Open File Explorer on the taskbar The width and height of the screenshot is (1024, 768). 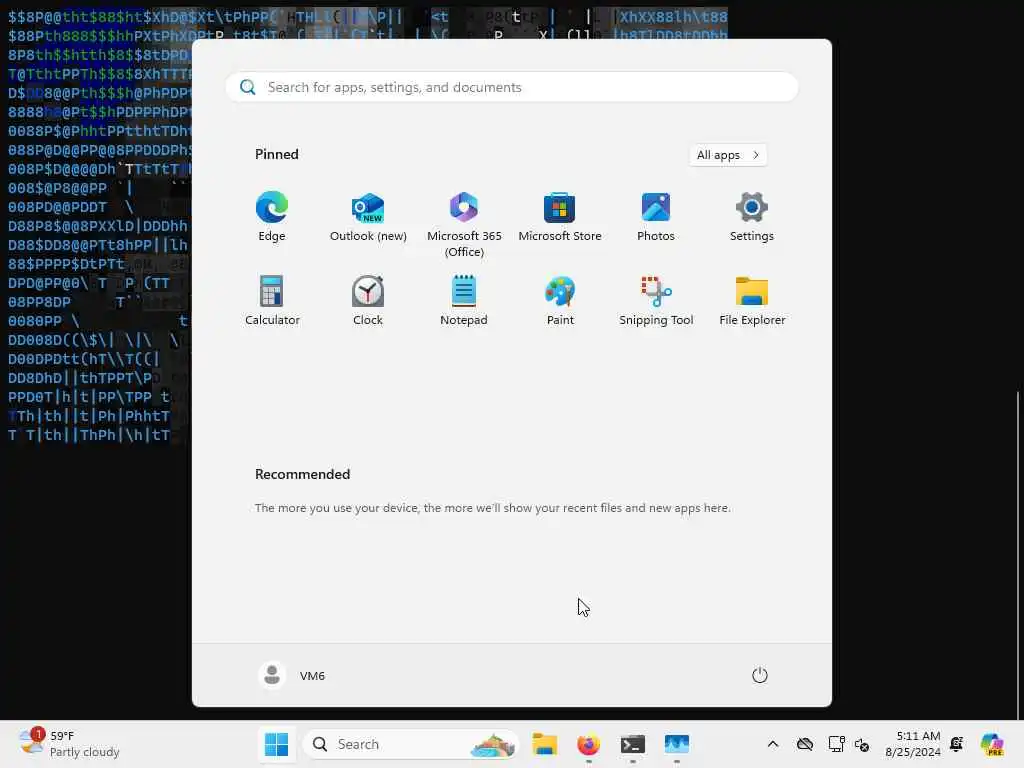(544, 744)
